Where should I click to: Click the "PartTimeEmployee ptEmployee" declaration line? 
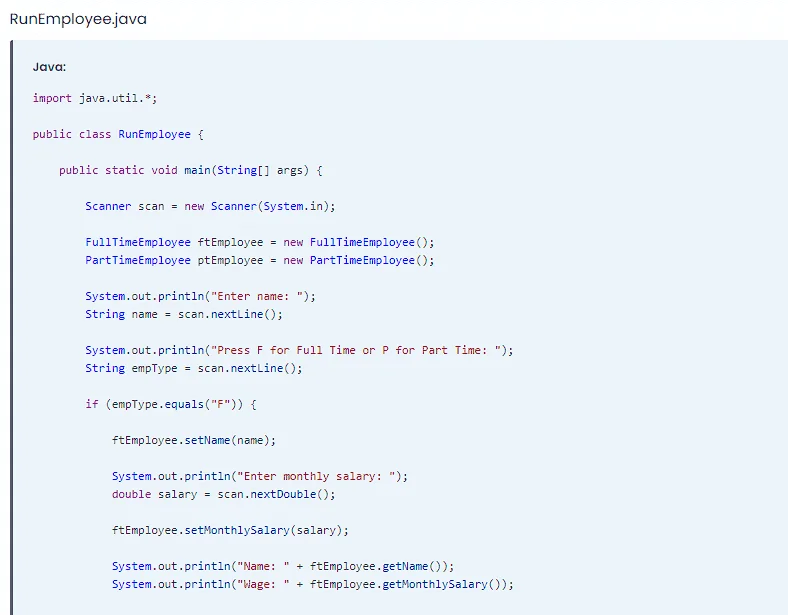pos(260,260)
